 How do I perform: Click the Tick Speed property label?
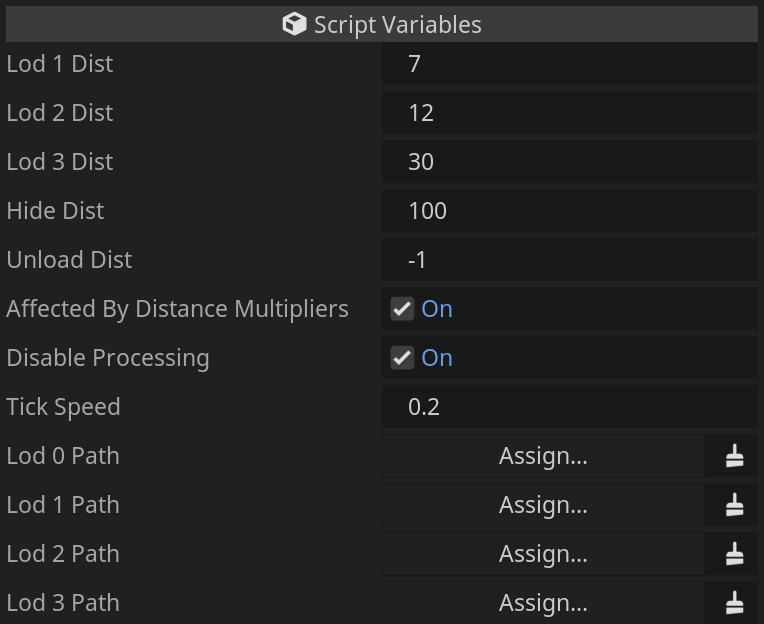(63, 407)
